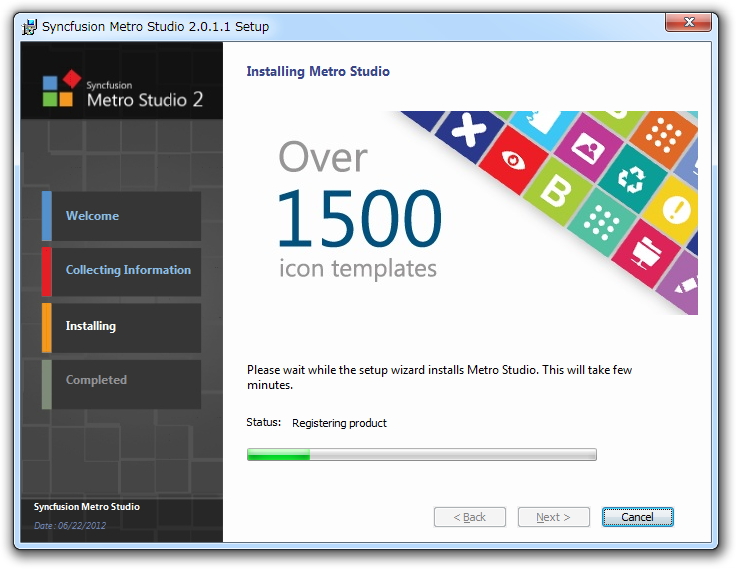Click the mint green dots tile

[601, 223]
